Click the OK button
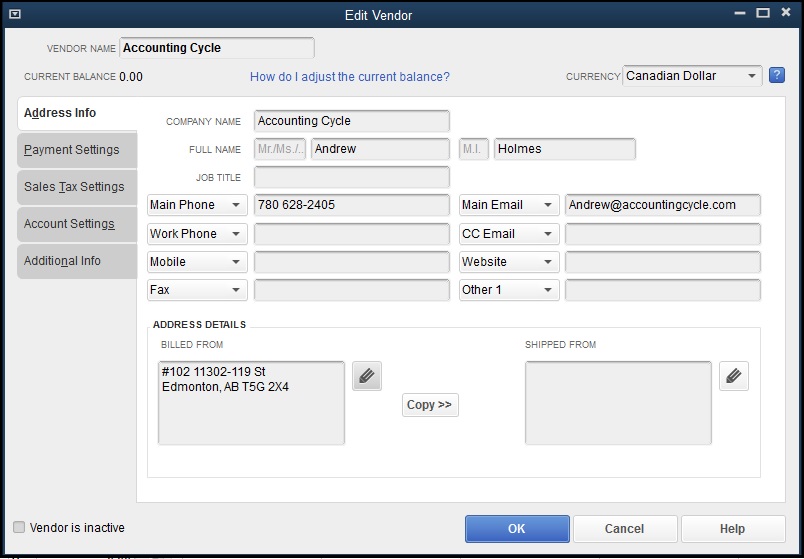This screenshot has height=559, width=804. pyautogui.click(x=517, y=529)
